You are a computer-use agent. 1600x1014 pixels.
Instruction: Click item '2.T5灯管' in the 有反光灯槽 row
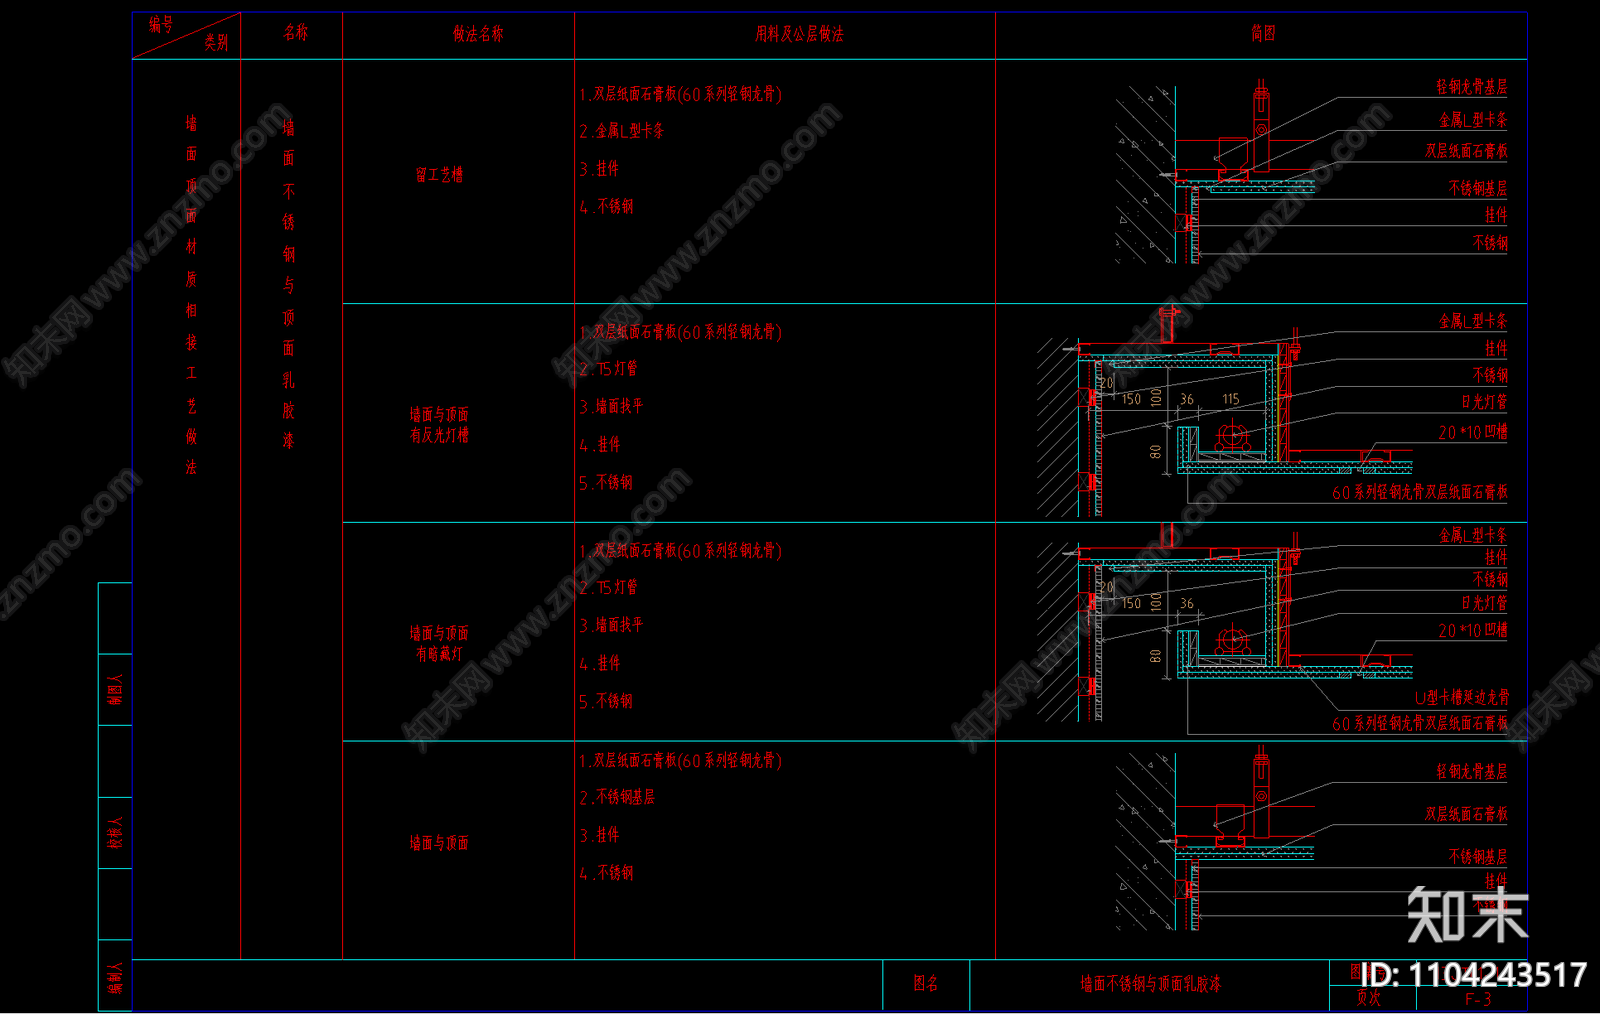pyautogui.click(x=608, y=368)
